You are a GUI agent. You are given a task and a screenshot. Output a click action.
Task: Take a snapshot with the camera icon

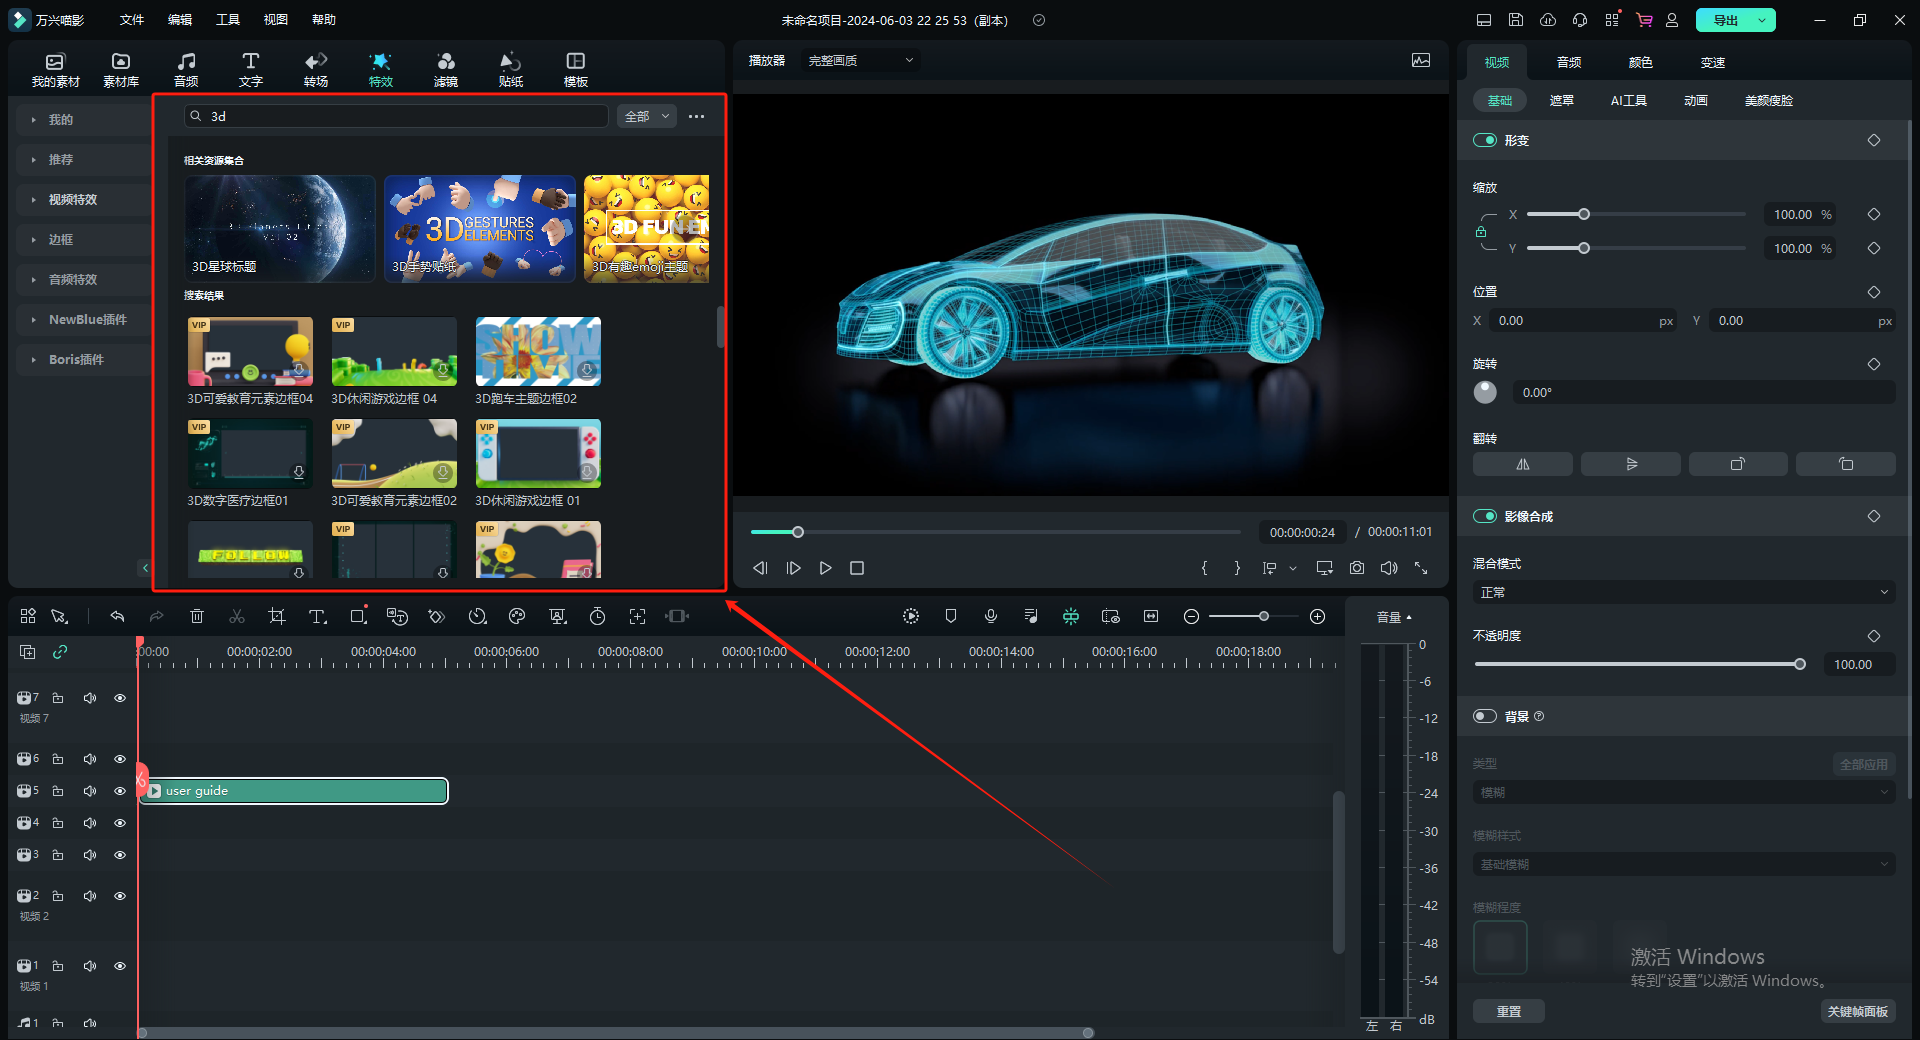[x=1356, y=568]
